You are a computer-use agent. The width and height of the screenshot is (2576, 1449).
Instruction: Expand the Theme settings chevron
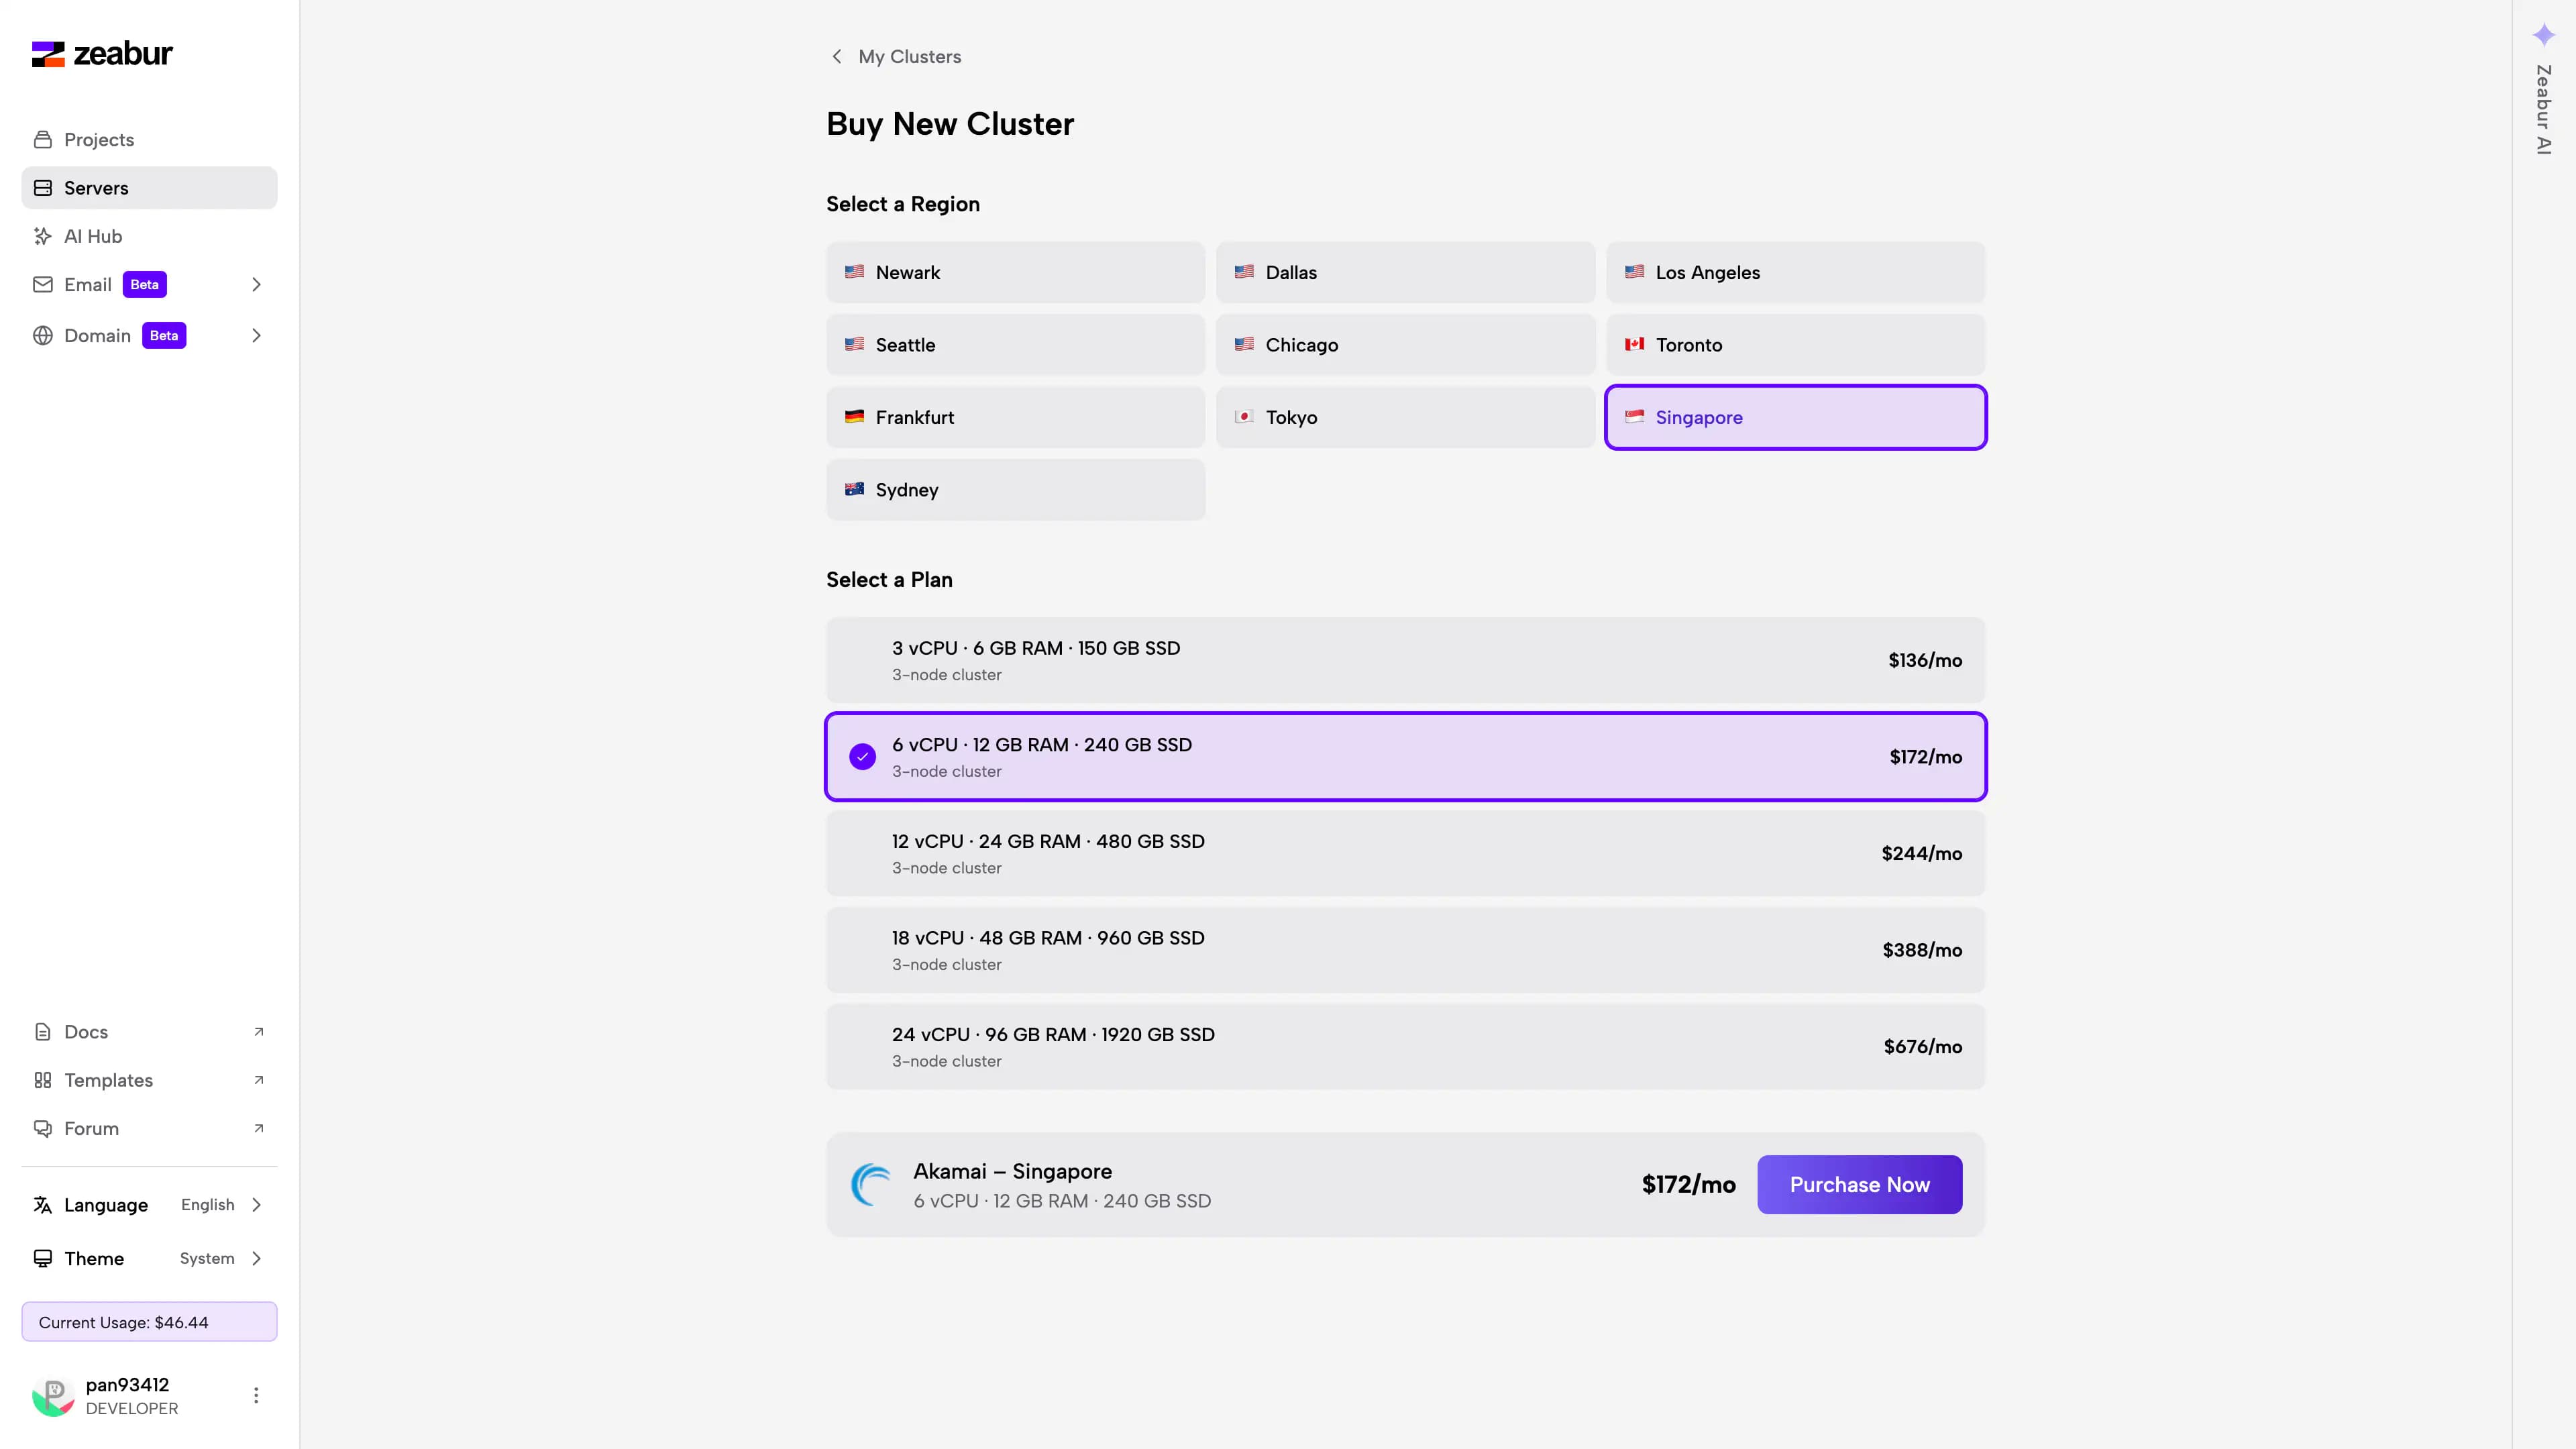click(257, 1258)
